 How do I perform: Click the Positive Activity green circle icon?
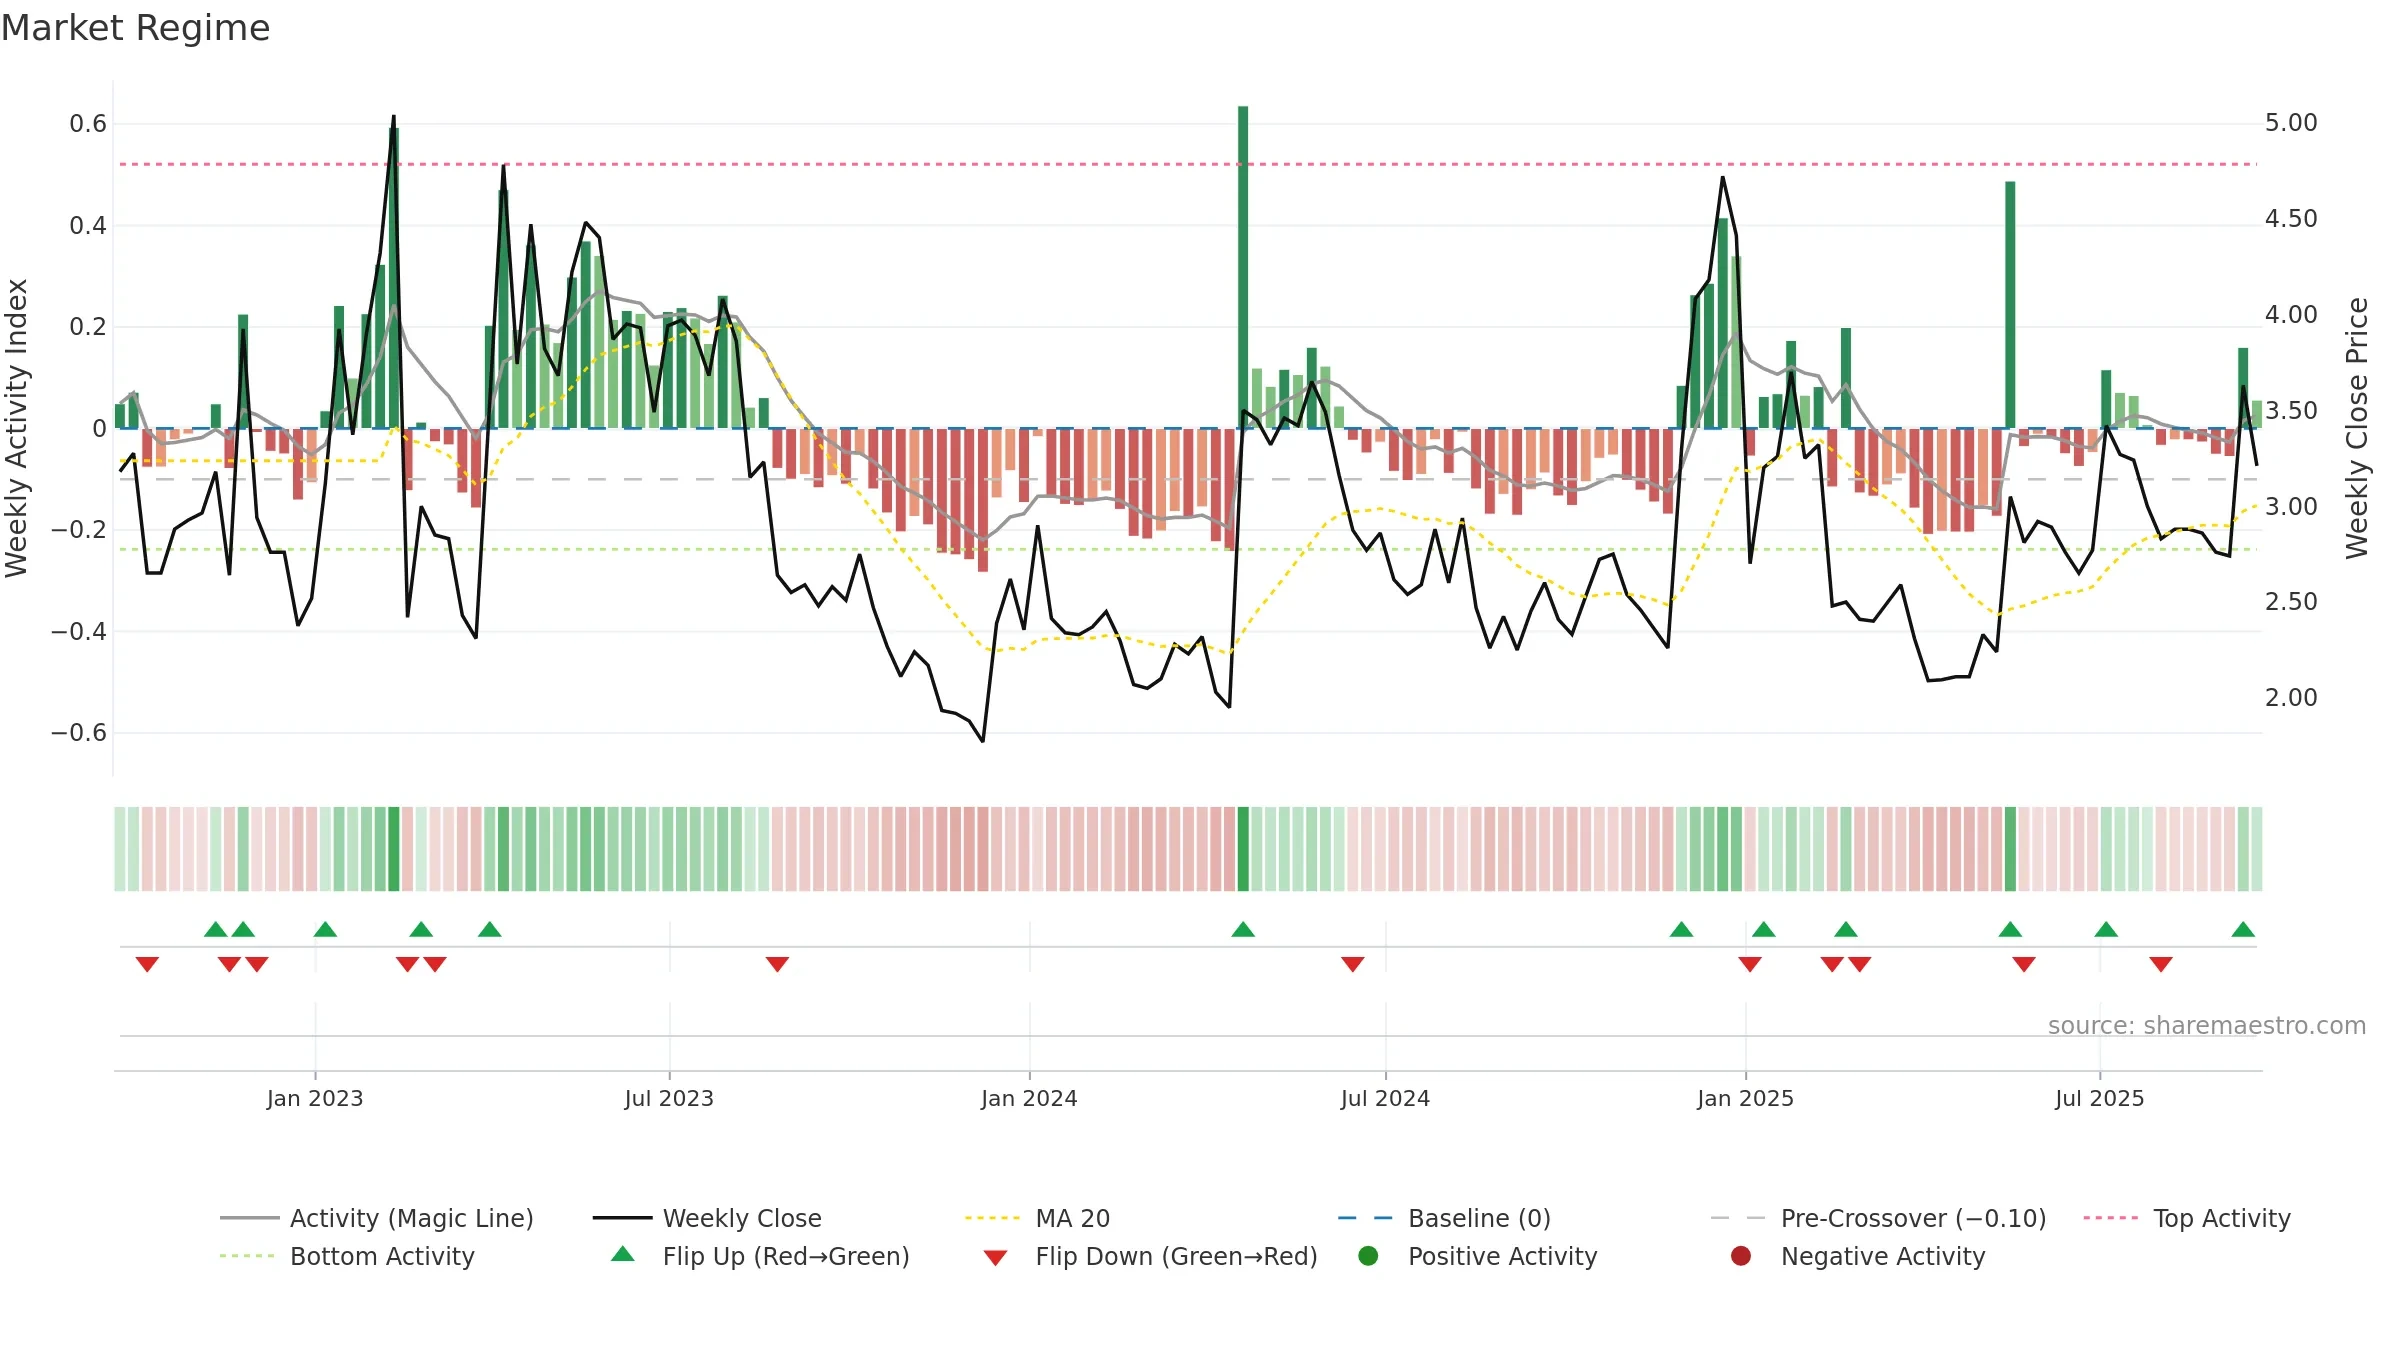1368,1256
